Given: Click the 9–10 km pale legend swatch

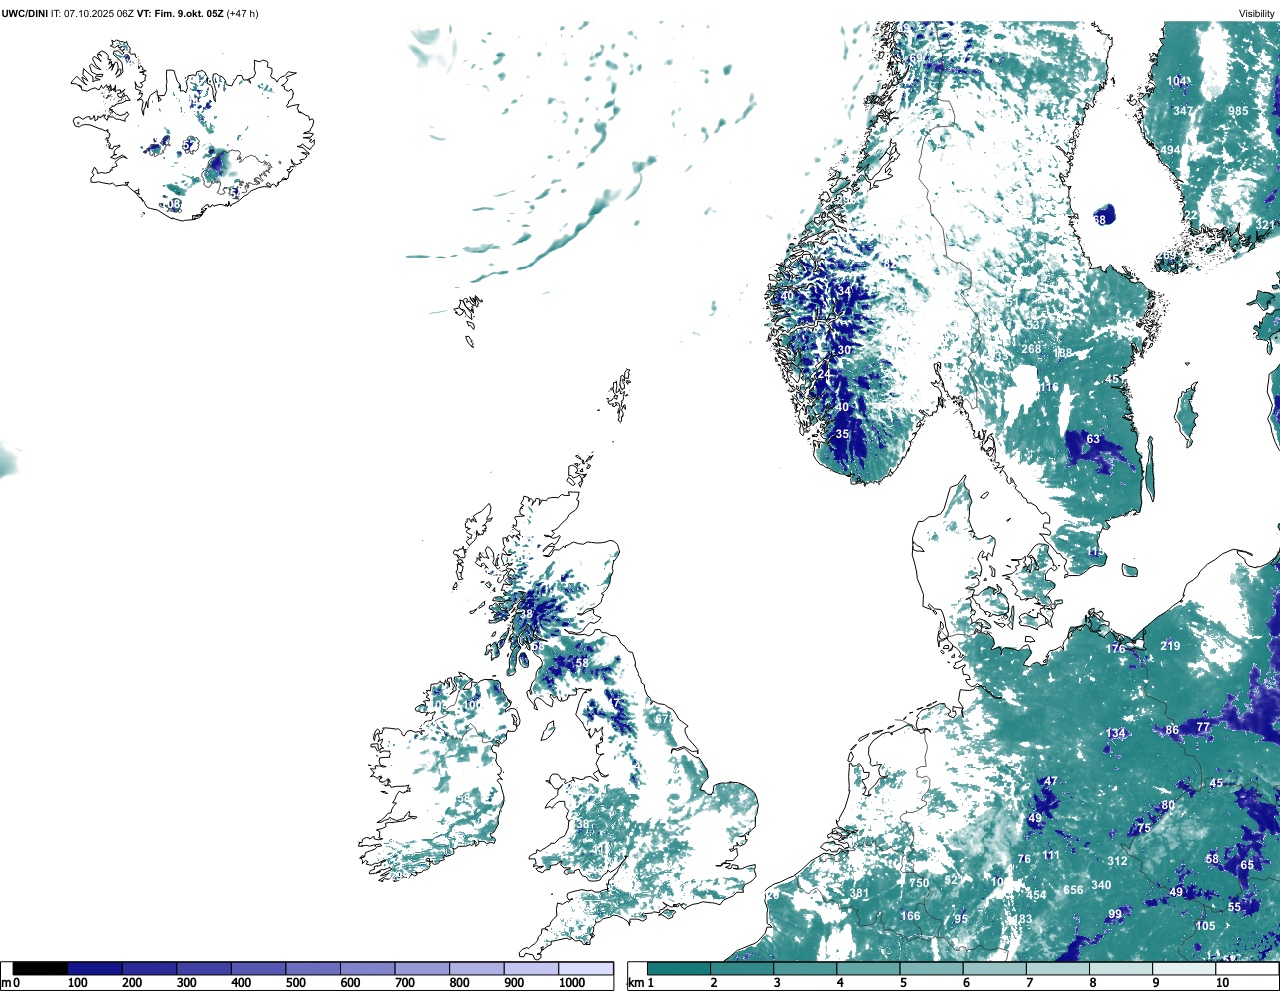Looking at the screenshot, I should pyautogui.click(x=1185, y=968).
